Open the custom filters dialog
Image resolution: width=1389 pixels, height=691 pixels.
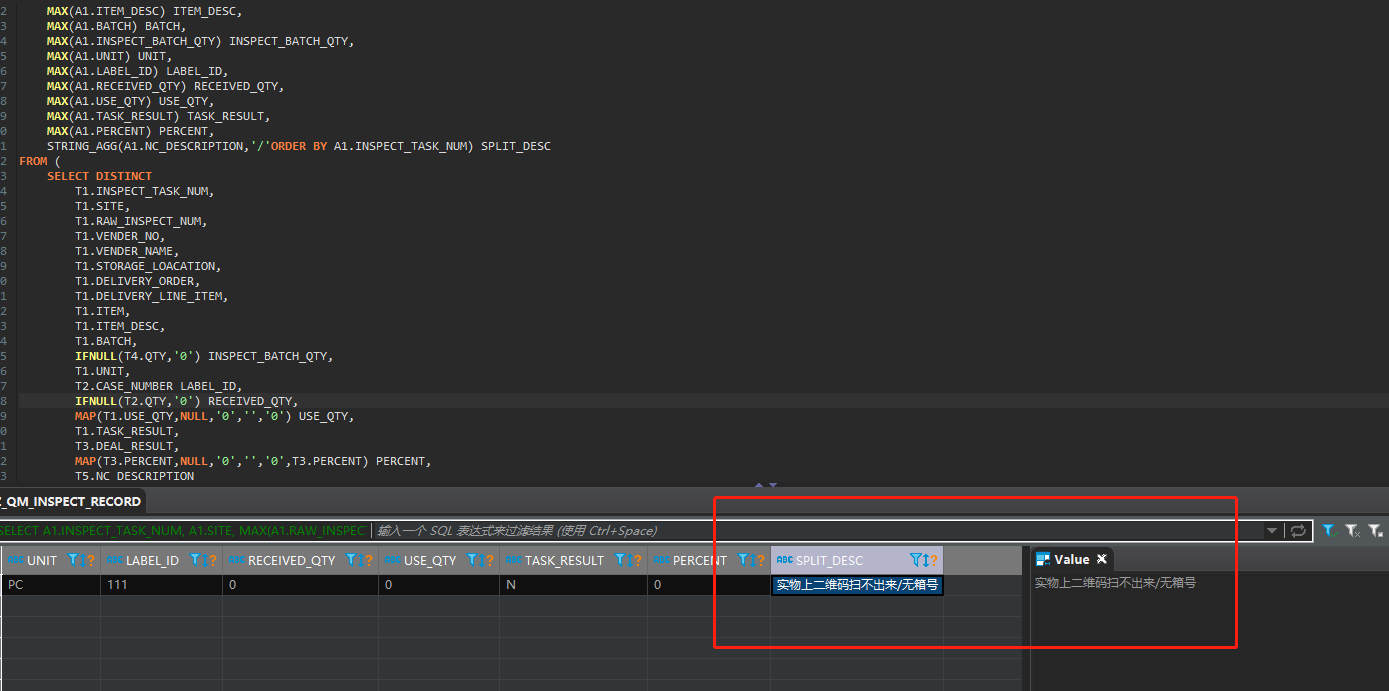tap(1375, 530)
